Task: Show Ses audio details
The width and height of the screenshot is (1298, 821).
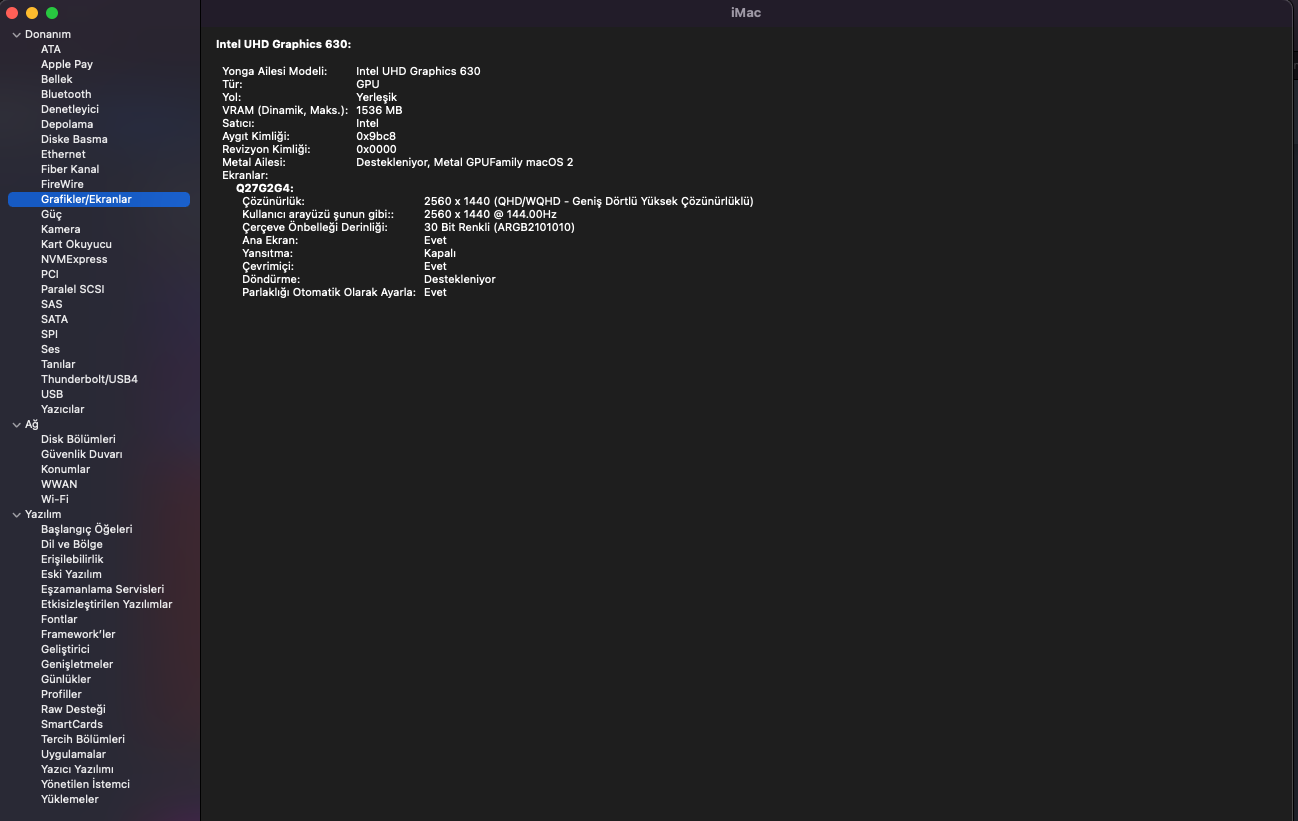Action: click(51, 349)
